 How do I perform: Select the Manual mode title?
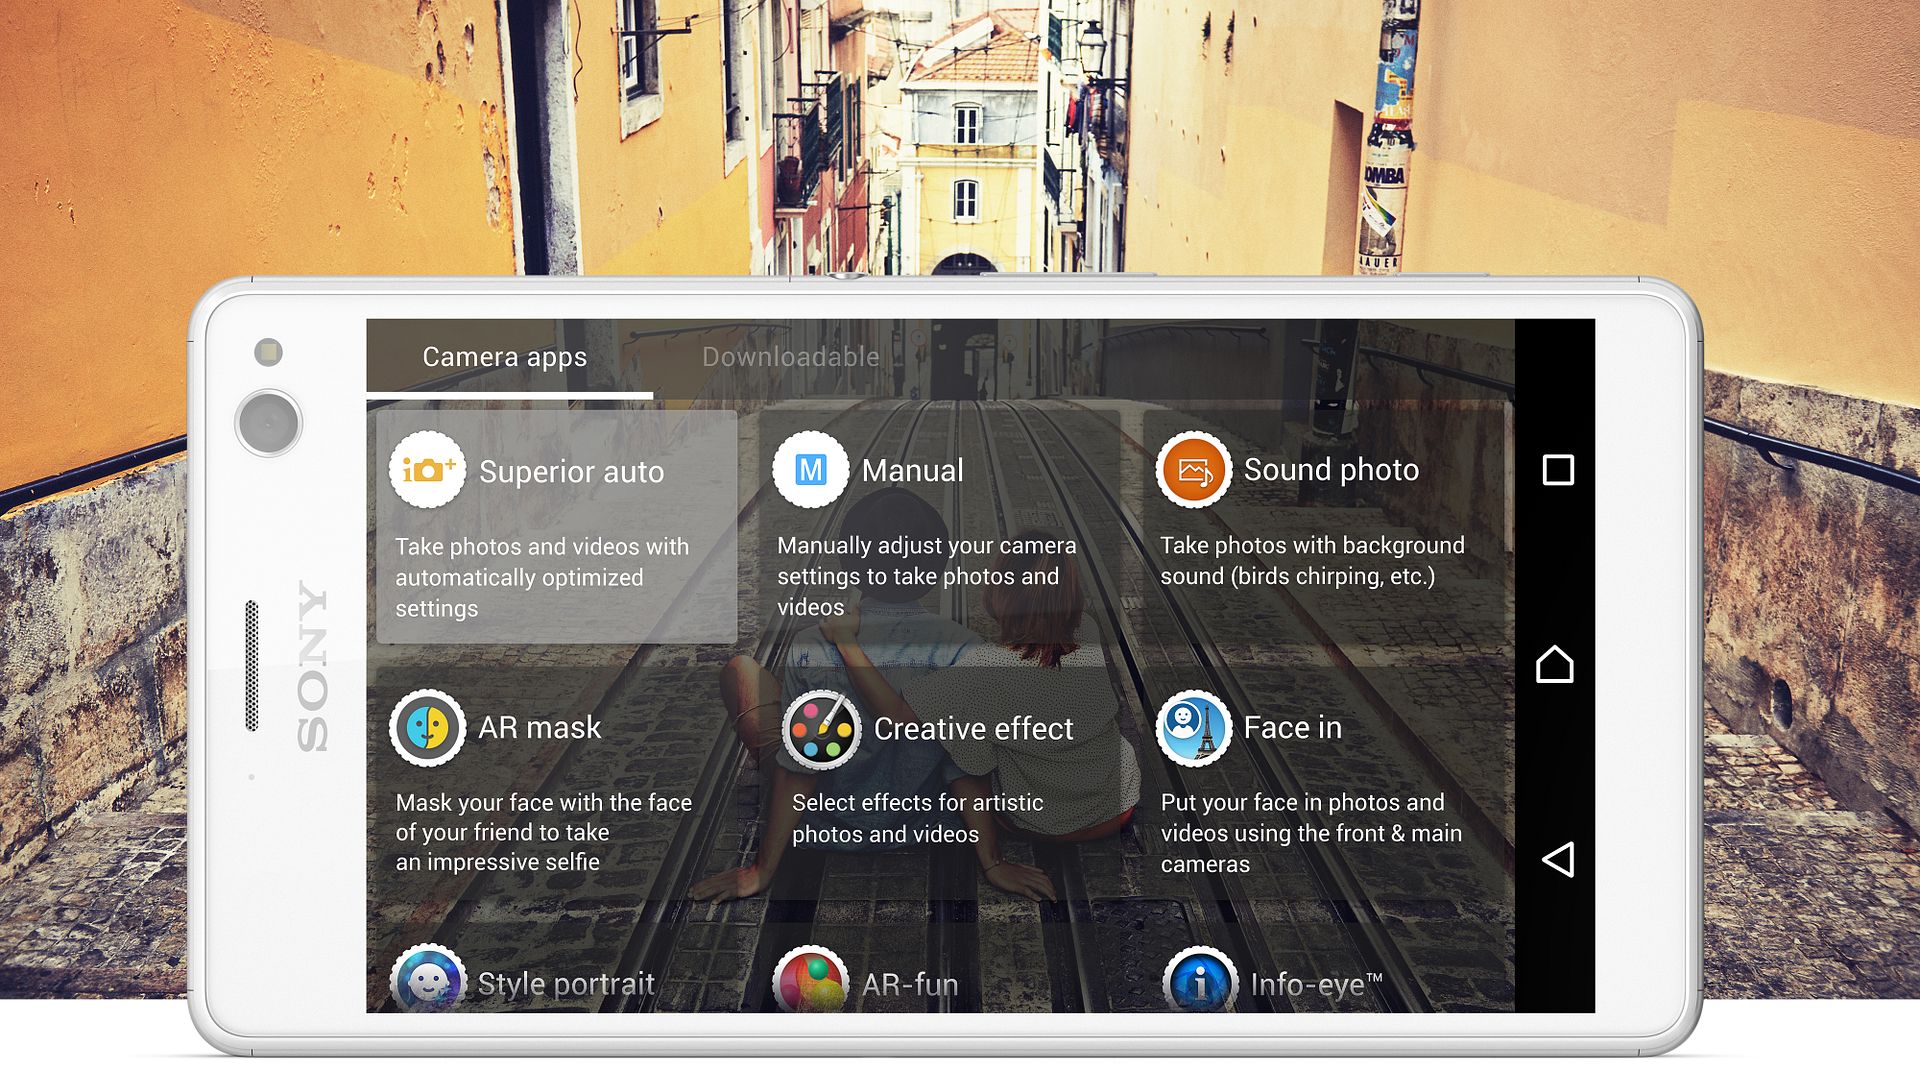[912, 470]
